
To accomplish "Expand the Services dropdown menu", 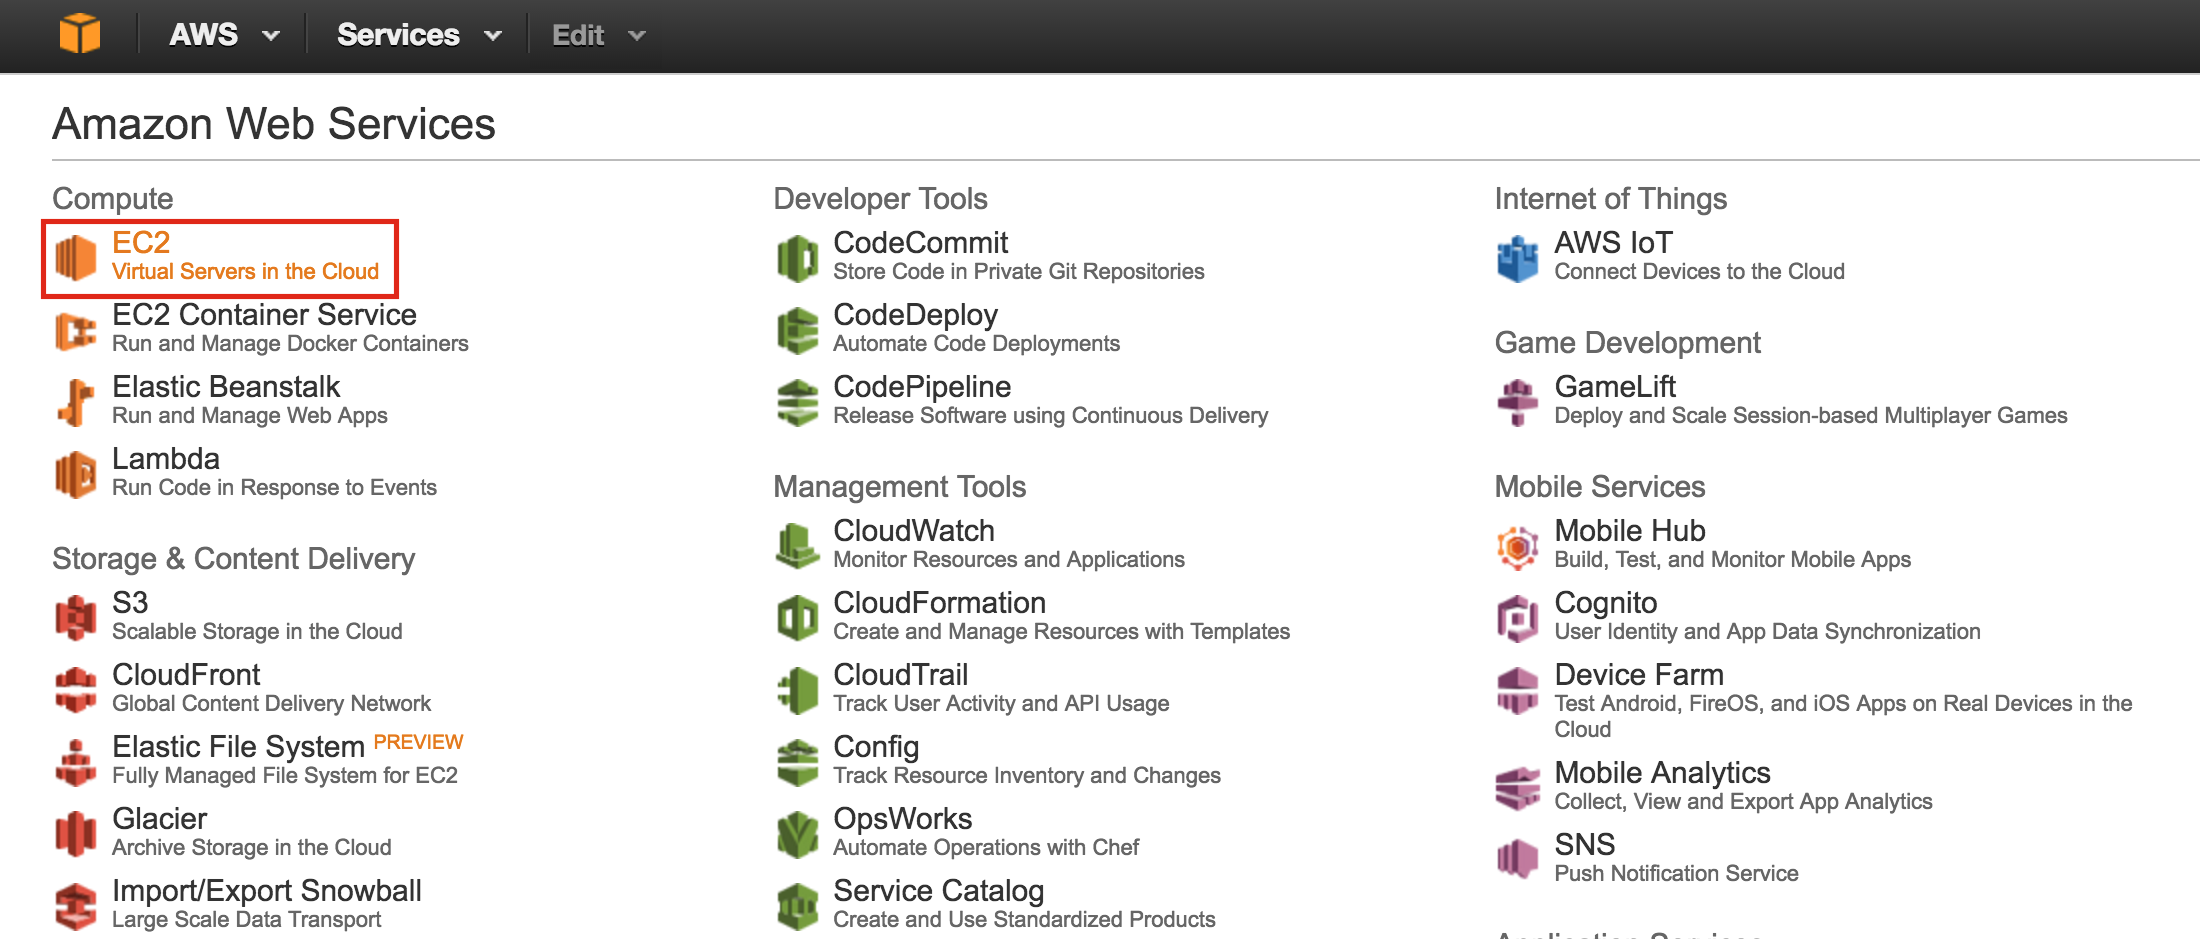I will pyautogui.click(x=419, y=35).
